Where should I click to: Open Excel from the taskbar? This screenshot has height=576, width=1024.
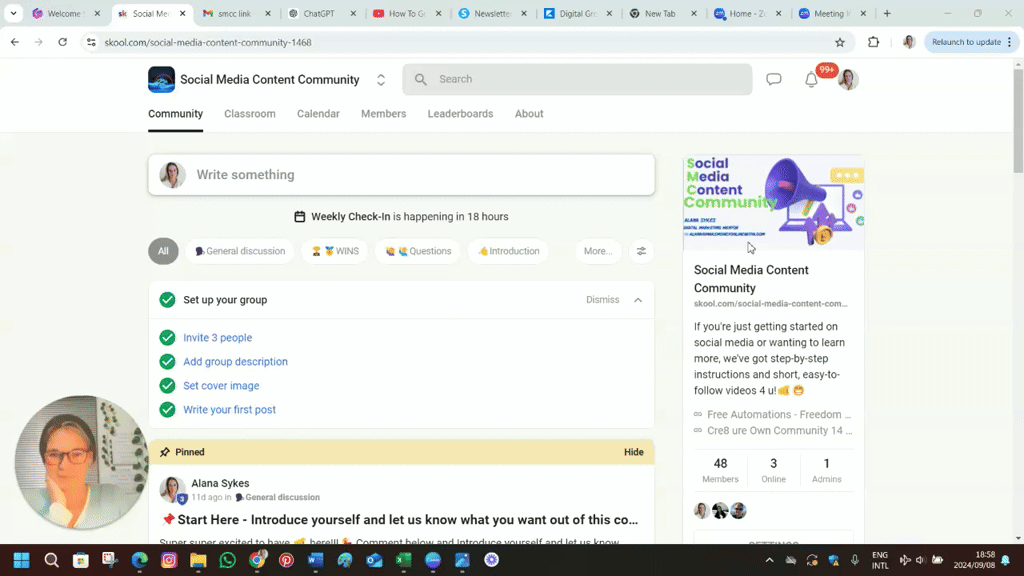coord(404,560)
